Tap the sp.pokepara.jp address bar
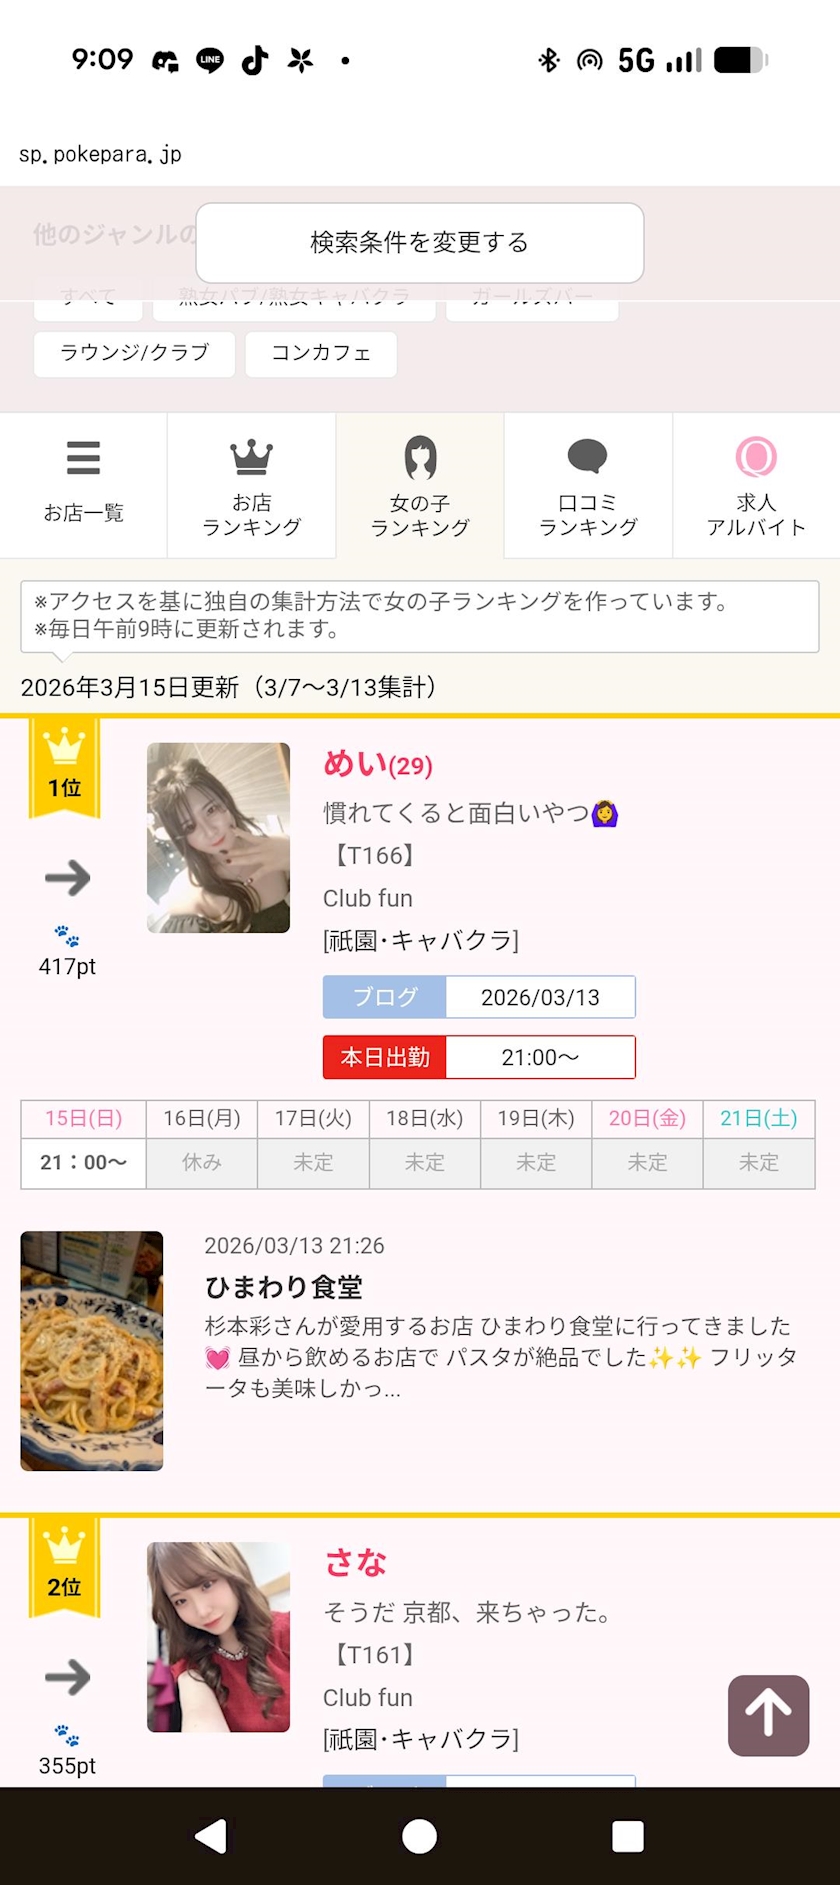The image size is (840, 1885). point(100,154)
